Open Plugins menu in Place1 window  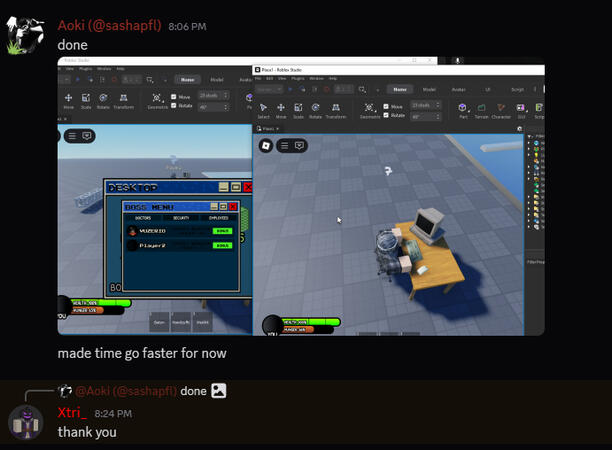297,78
